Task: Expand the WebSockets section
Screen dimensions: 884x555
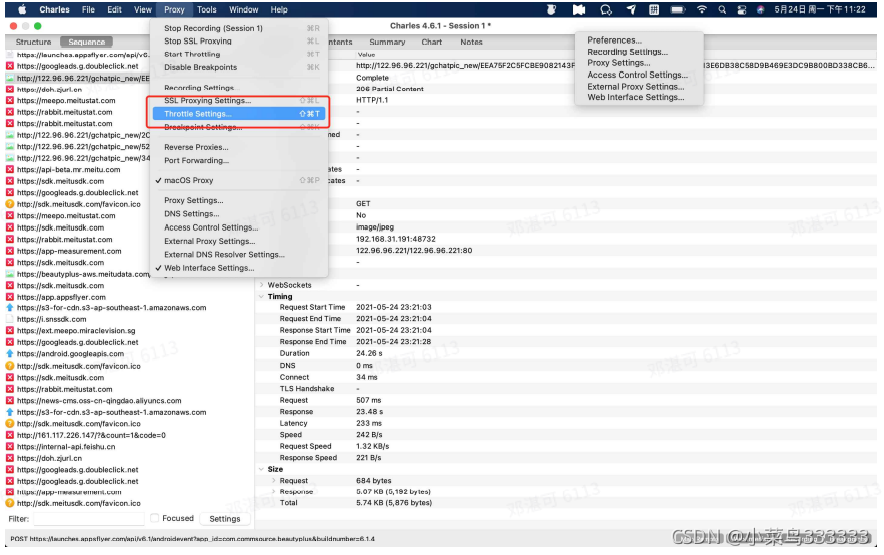Action: [x=262, y=285]
